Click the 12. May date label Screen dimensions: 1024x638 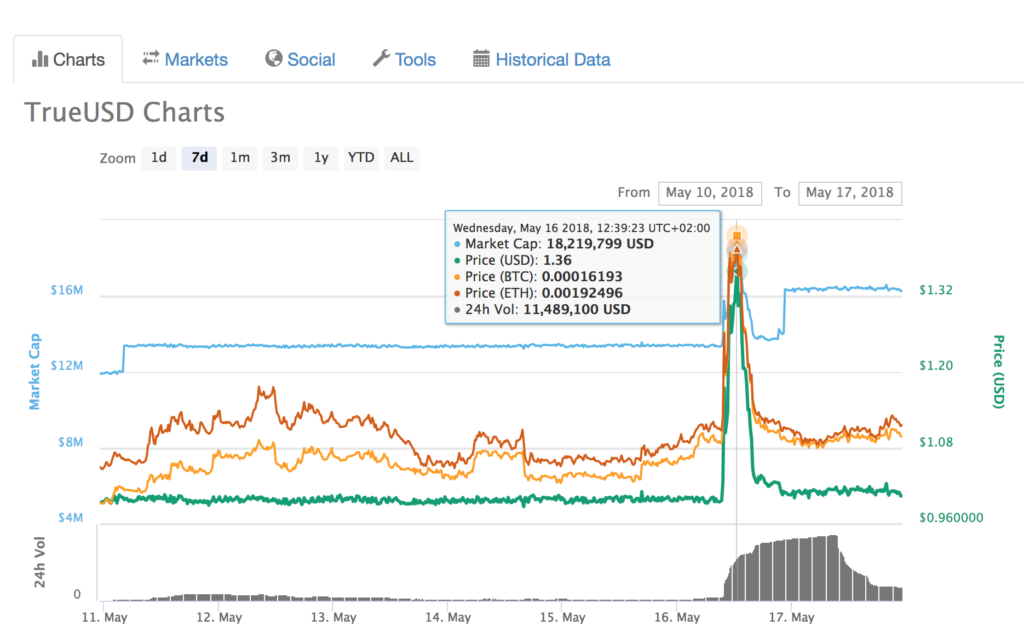click(x=219, y=617)
